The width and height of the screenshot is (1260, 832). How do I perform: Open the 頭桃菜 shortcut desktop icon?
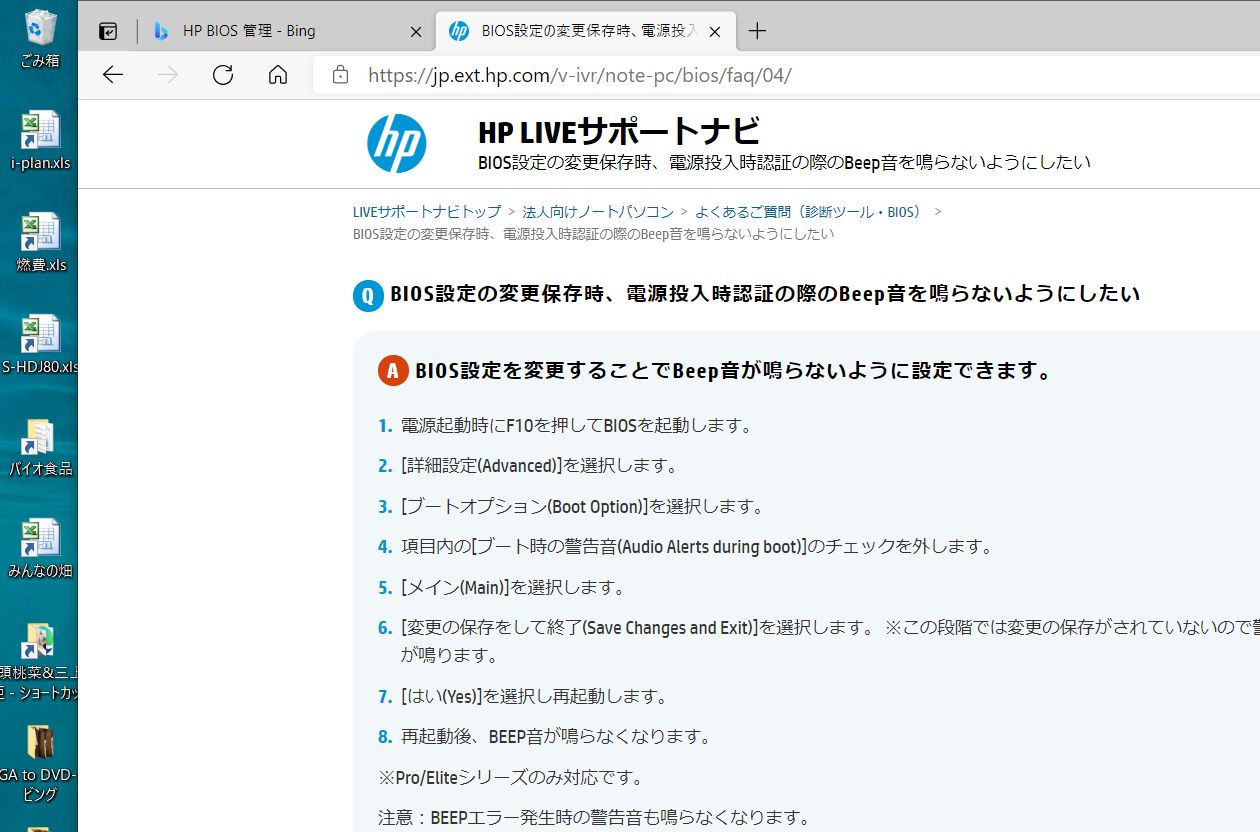[x=40, y=661]
